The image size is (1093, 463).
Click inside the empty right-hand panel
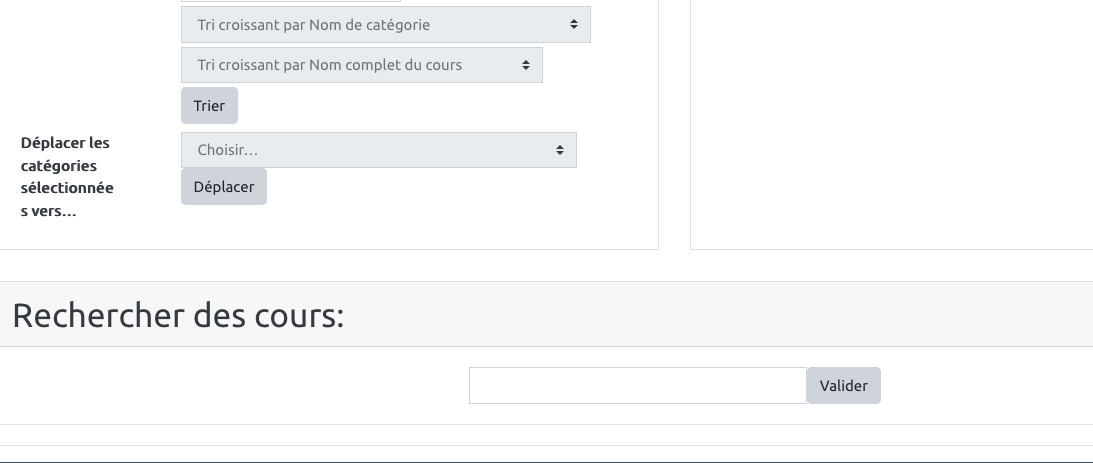click(x=890, y=120)
